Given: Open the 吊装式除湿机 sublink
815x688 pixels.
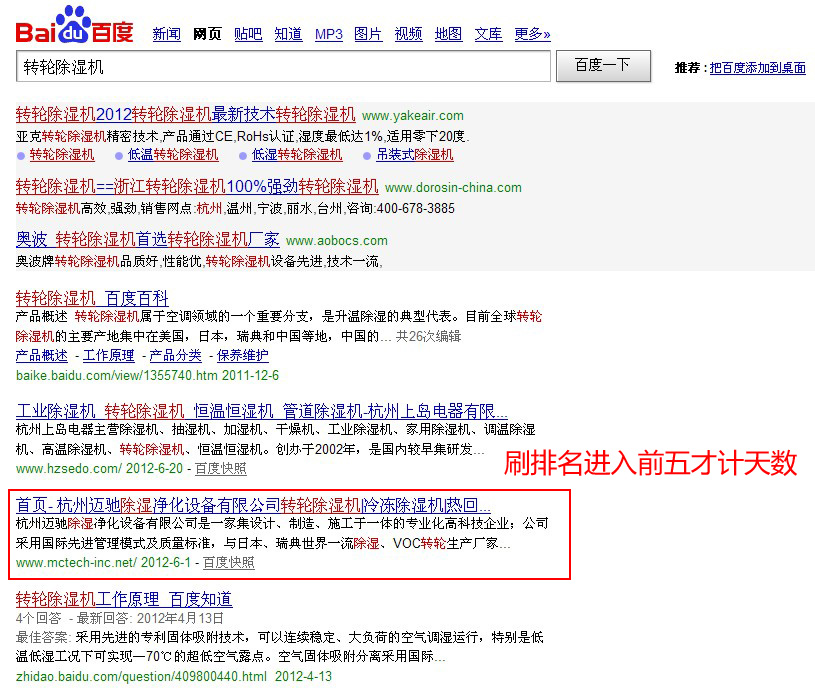Looking at the screenshot, I should coord(415,154).
